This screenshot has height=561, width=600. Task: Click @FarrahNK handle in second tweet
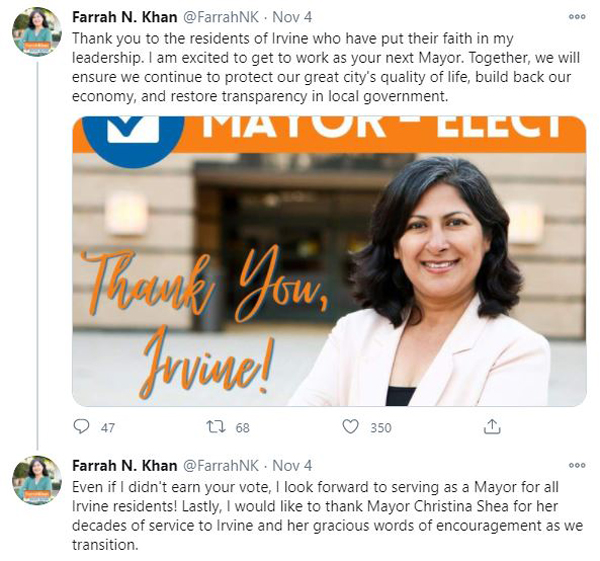pos(221,466)
